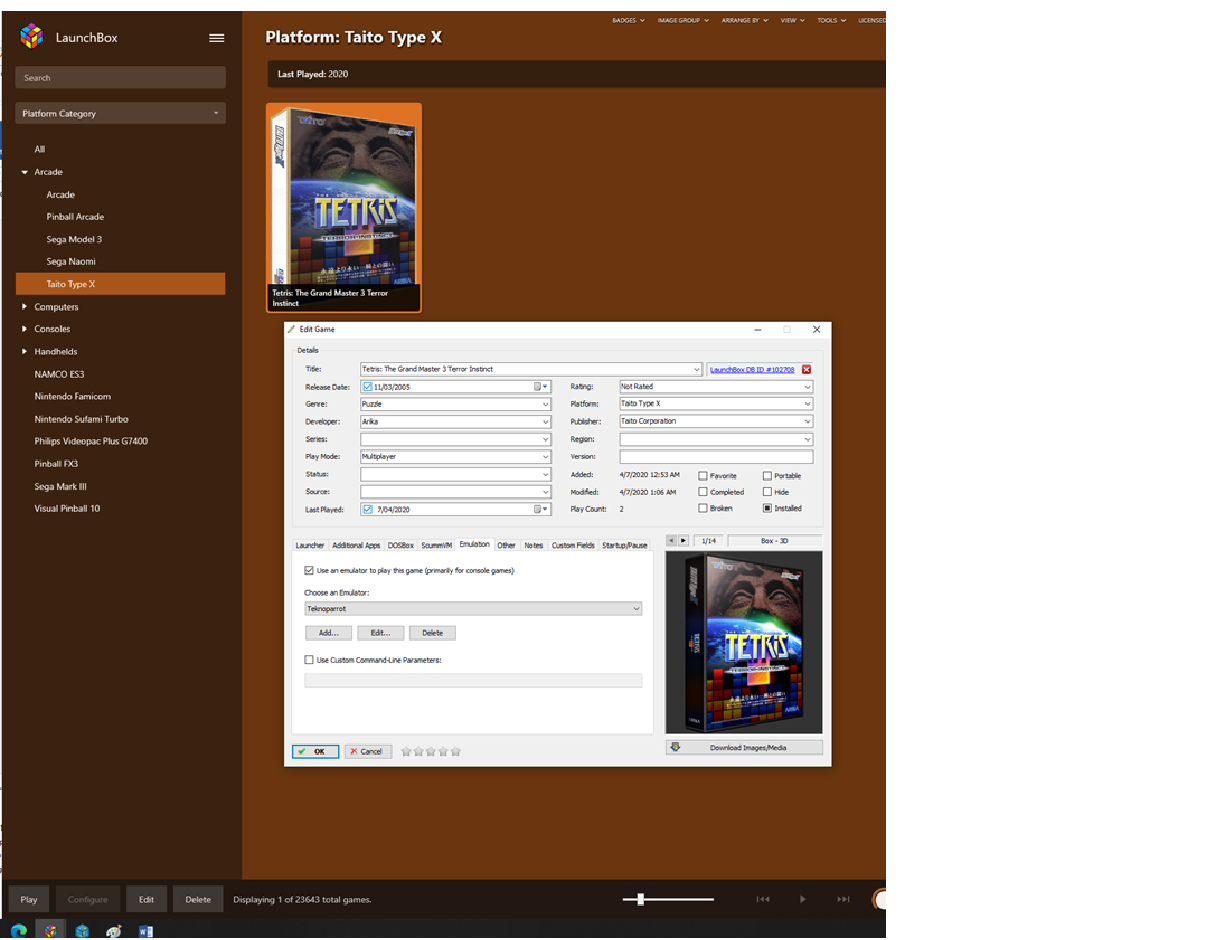Viewport: 1227px width, 940px height.
Task: Click the LaunchBox cube logo
Action: click(x=32, y=37)
